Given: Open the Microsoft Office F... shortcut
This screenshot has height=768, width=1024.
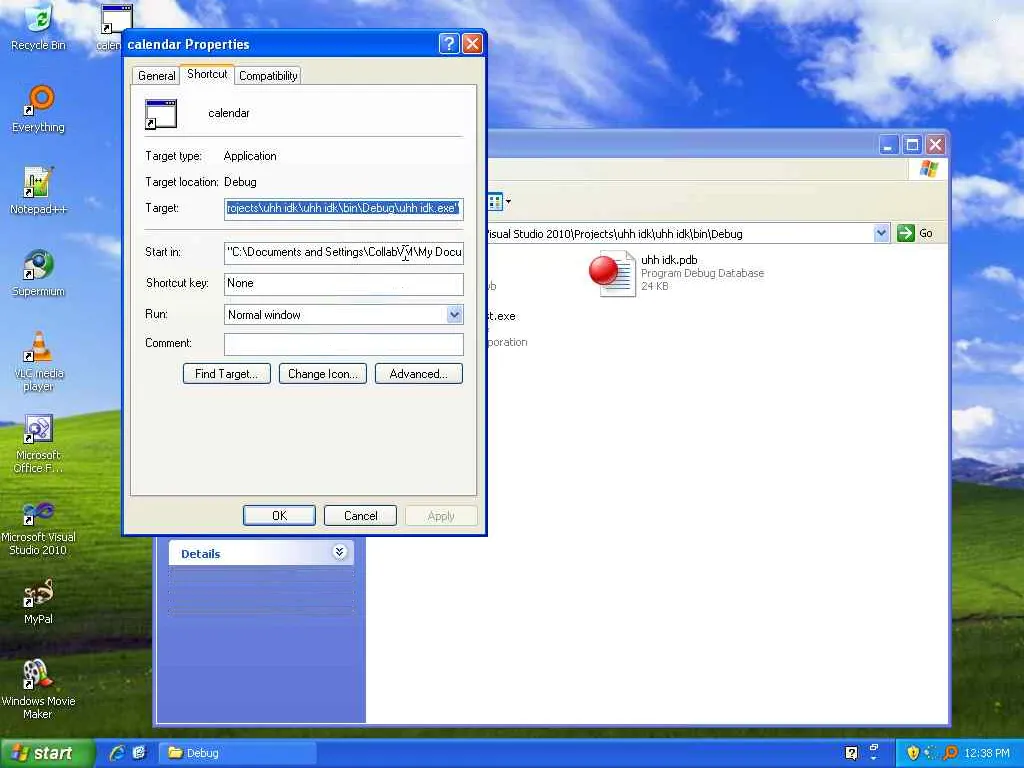Looking at the screenshot, I should pos(38,443).
